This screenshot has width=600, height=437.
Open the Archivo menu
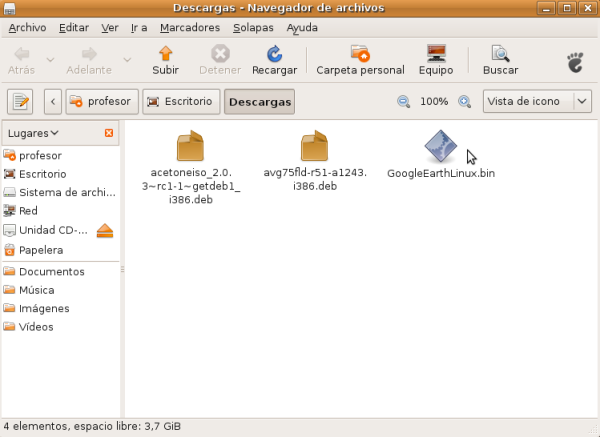click(27, 27)
